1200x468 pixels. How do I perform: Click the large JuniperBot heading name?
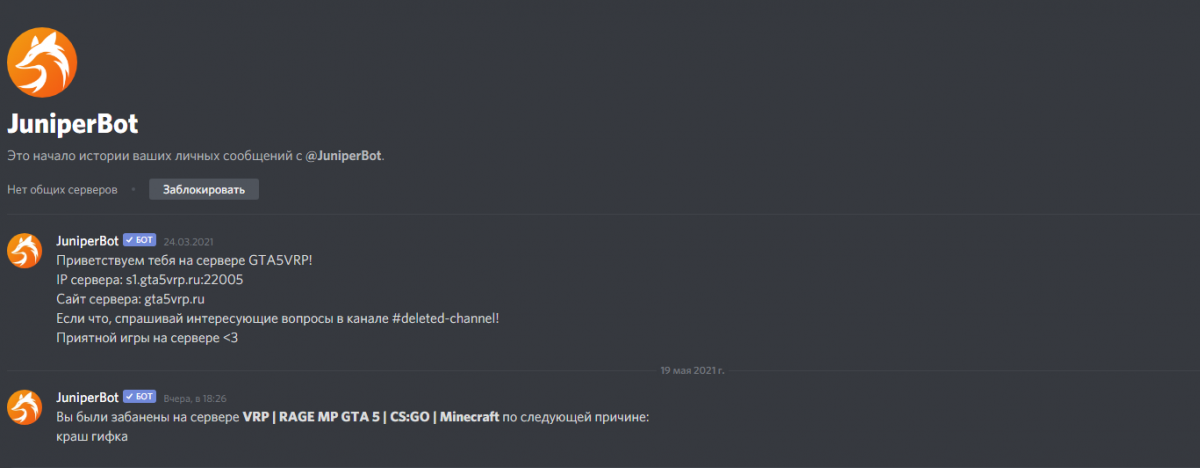(x=72, y=125)
